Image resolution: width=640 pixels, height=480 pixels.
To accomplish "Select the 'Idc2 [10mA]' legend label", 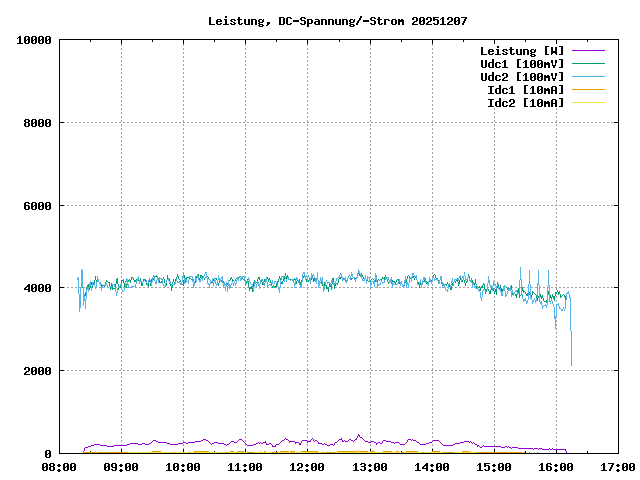I will 525,102.
